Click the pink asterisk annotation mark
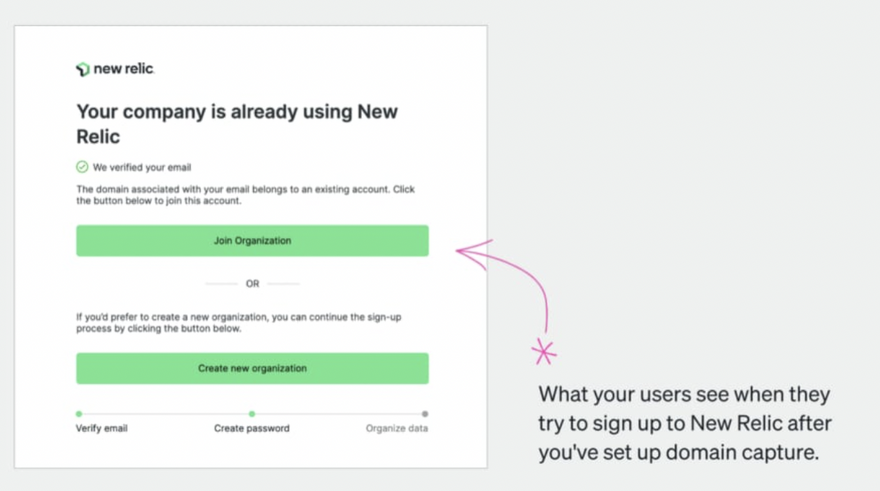 click(x=544, y=351)
